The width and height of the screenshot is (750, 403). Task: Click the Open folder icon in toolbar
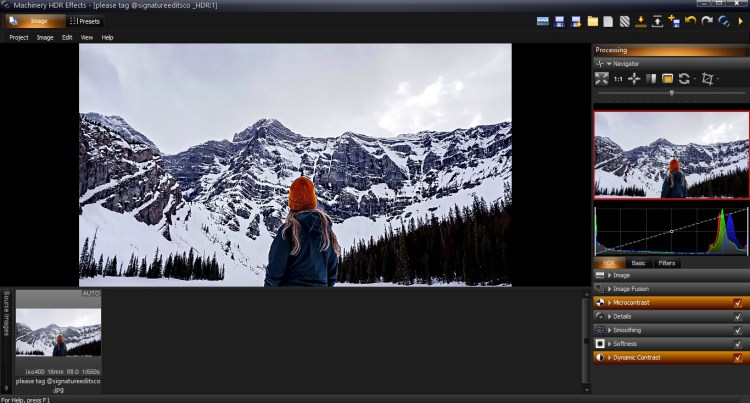[x=592, y=21]
